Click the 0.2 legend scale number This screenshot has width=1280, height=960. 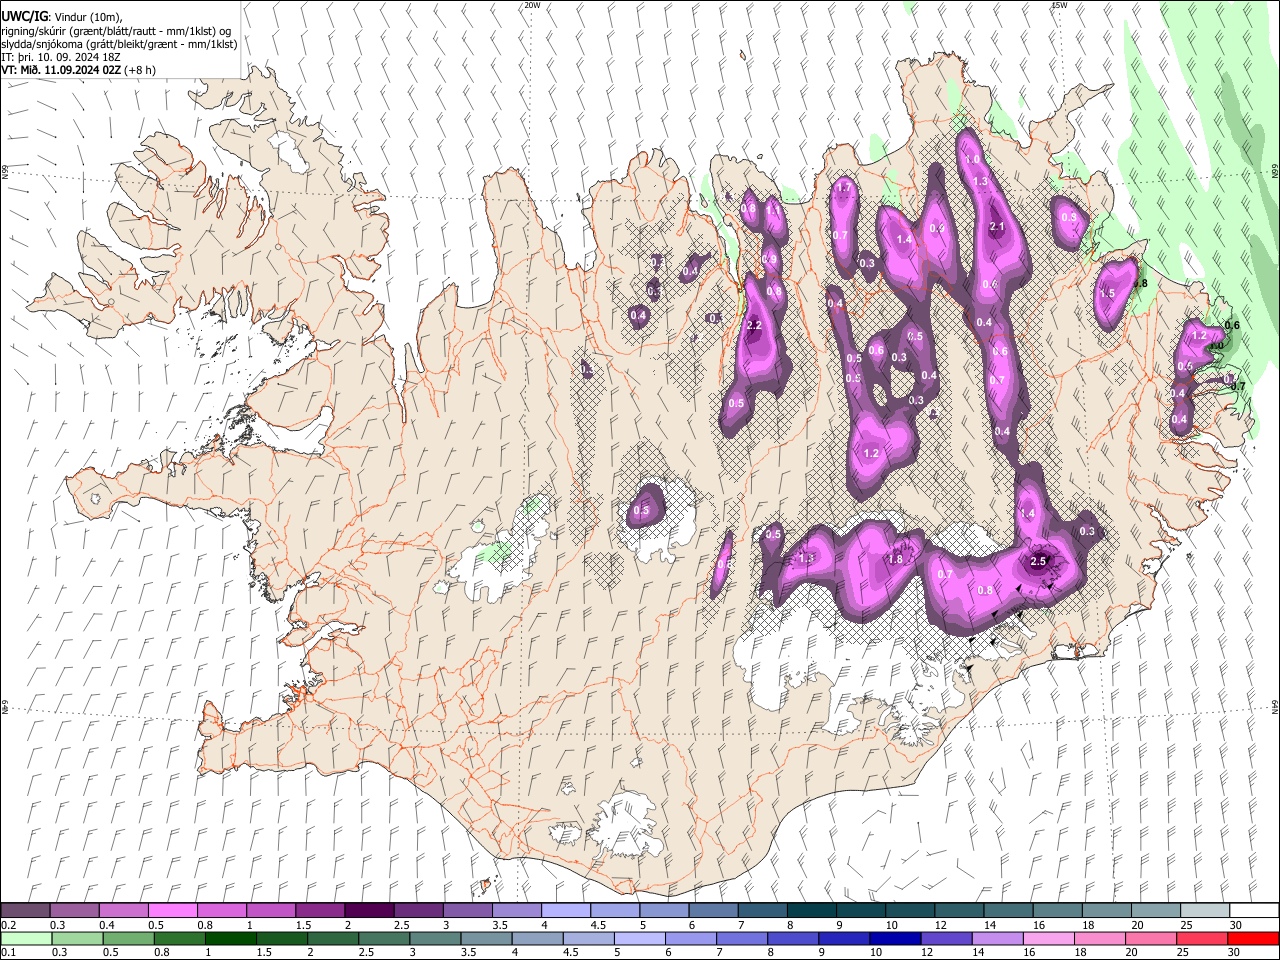coord(8,925)
